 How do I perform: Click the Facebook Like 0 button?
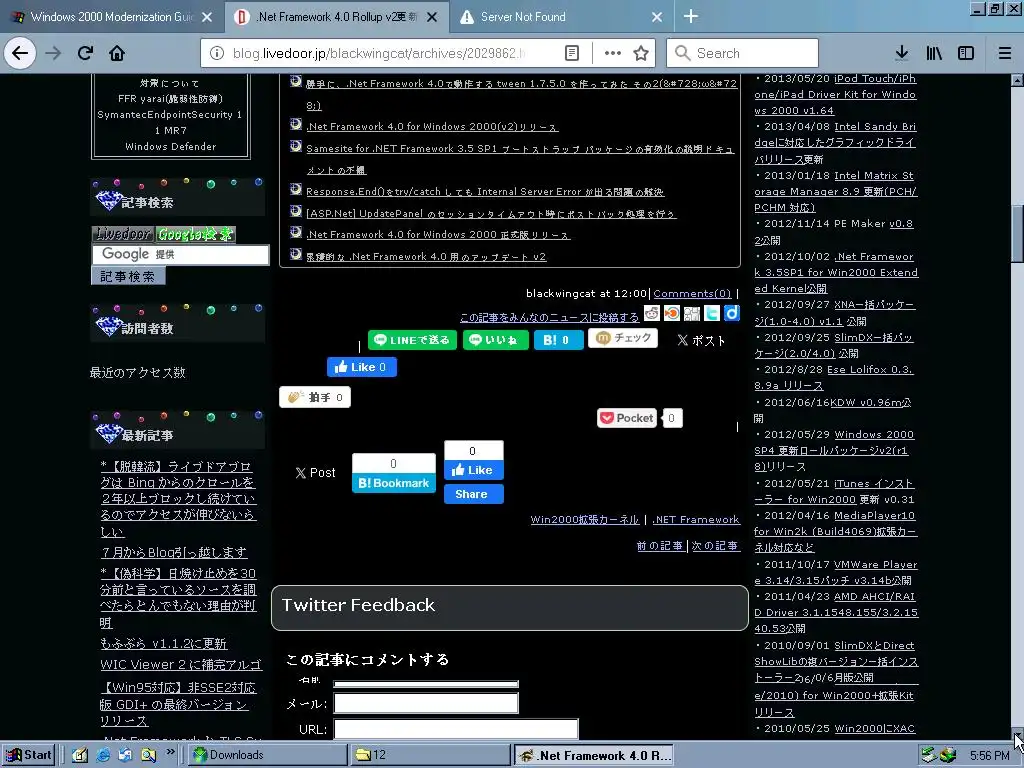pos(362,367)
